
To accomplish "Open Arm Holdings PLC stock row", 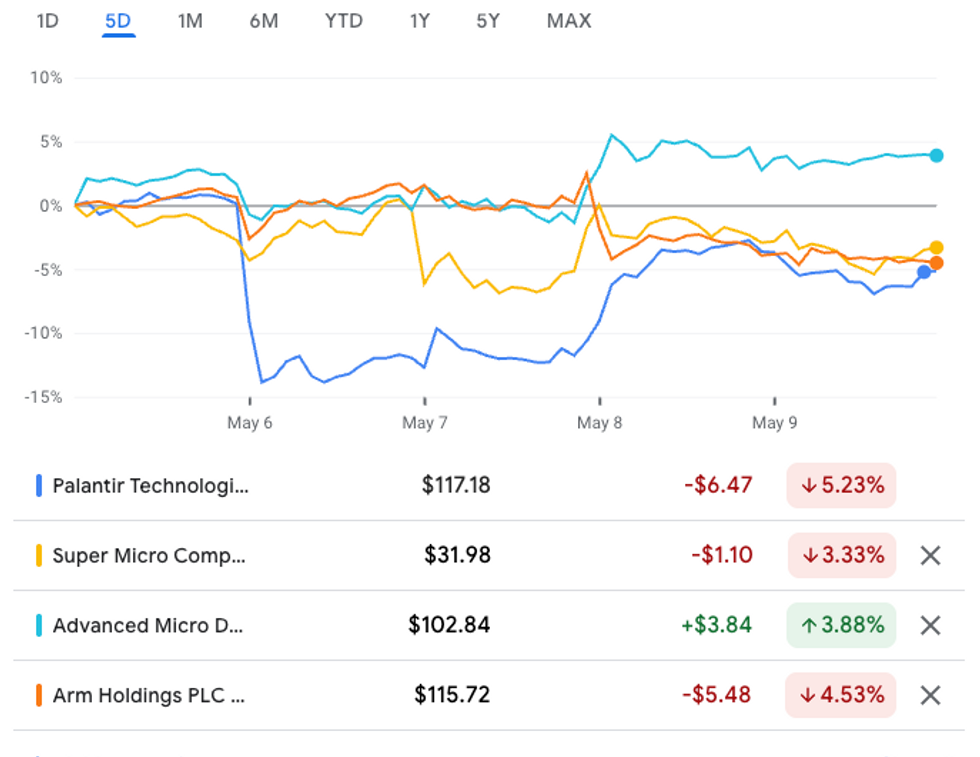I will (148, 695).
